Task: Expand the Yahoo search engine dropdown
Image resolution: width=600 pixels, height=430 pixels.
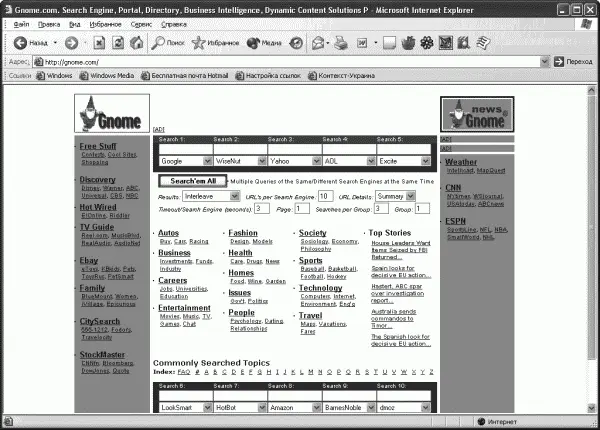Action: pyautogui.click(x=316, y=161)
